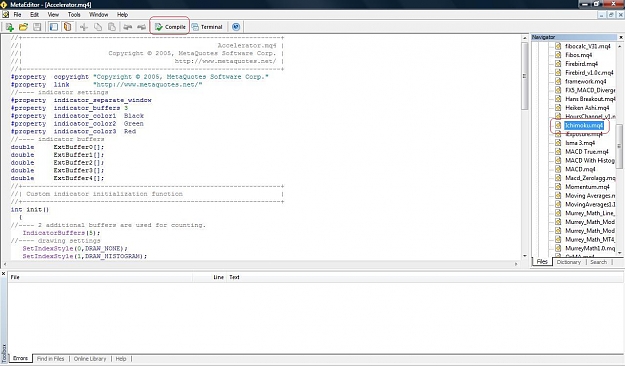Image resolution: width=625 pixels, height=366 pixels.
Task: Switch to the Find in Files tab
Action: click(x=50, y=359)
